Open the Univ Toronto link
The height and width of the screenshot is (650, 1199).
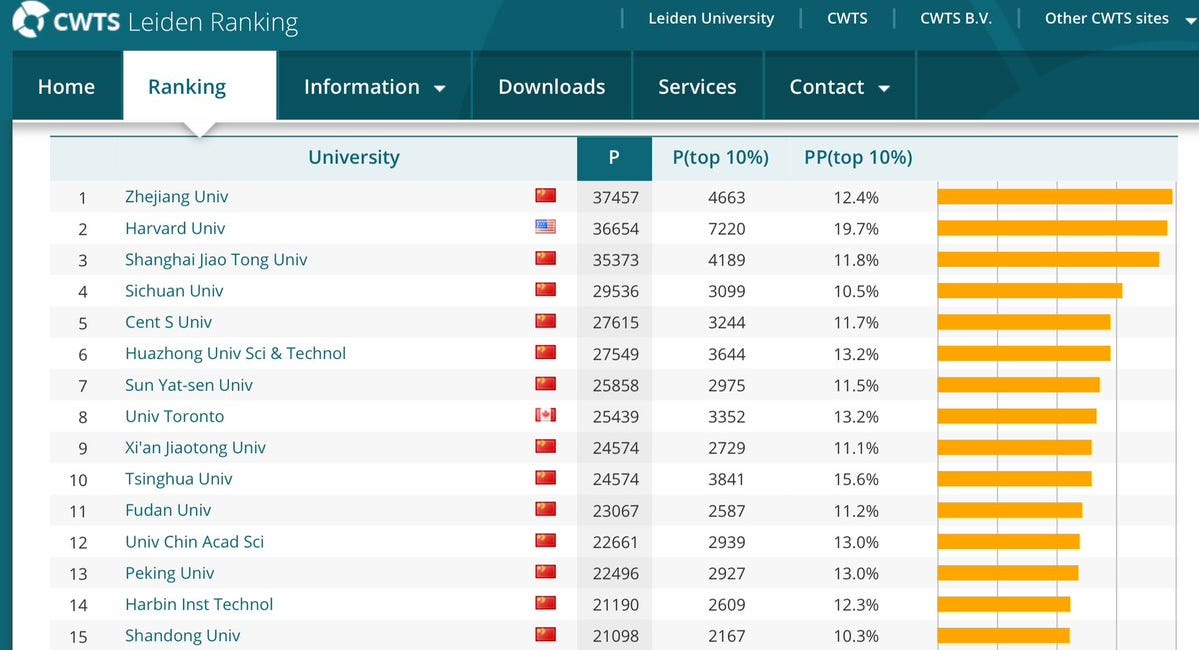174,416
